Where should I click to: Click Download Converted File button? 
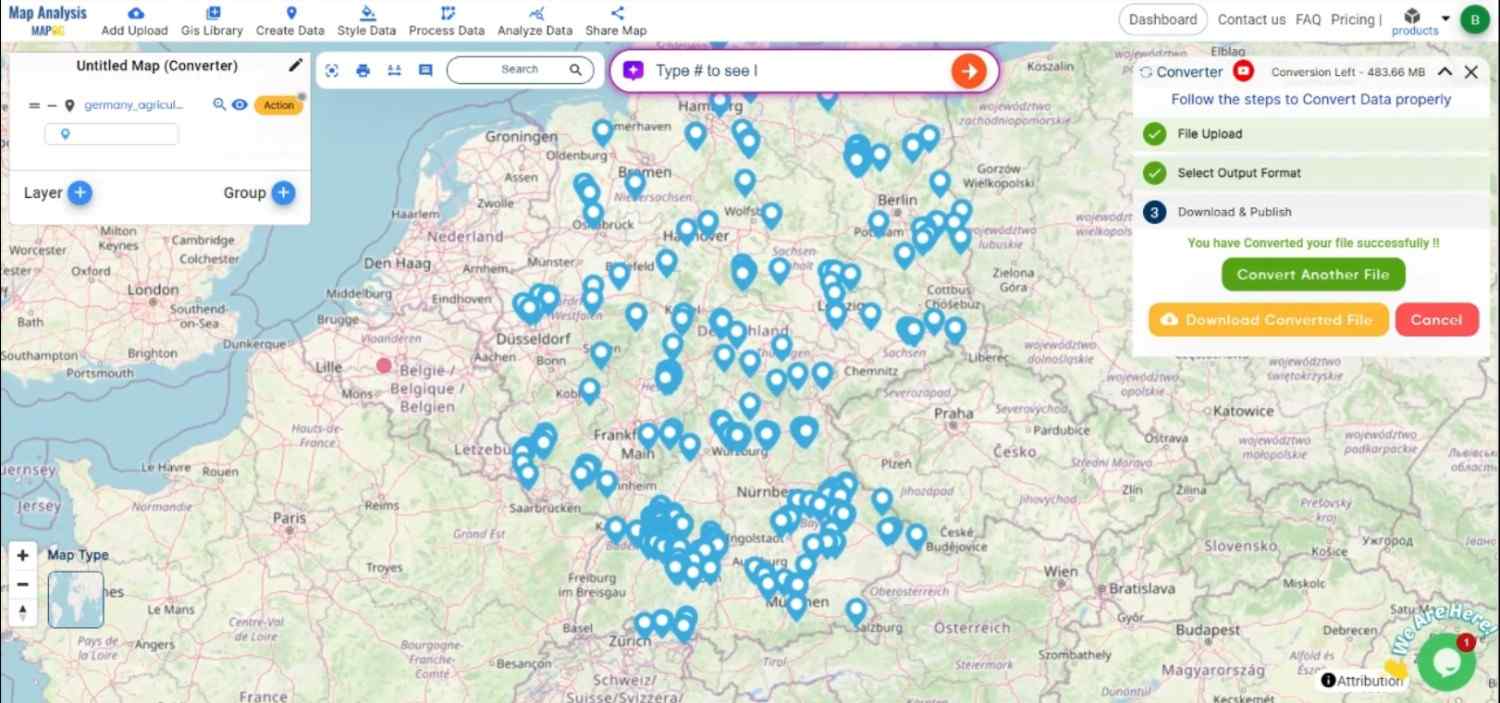[1268, 320]
